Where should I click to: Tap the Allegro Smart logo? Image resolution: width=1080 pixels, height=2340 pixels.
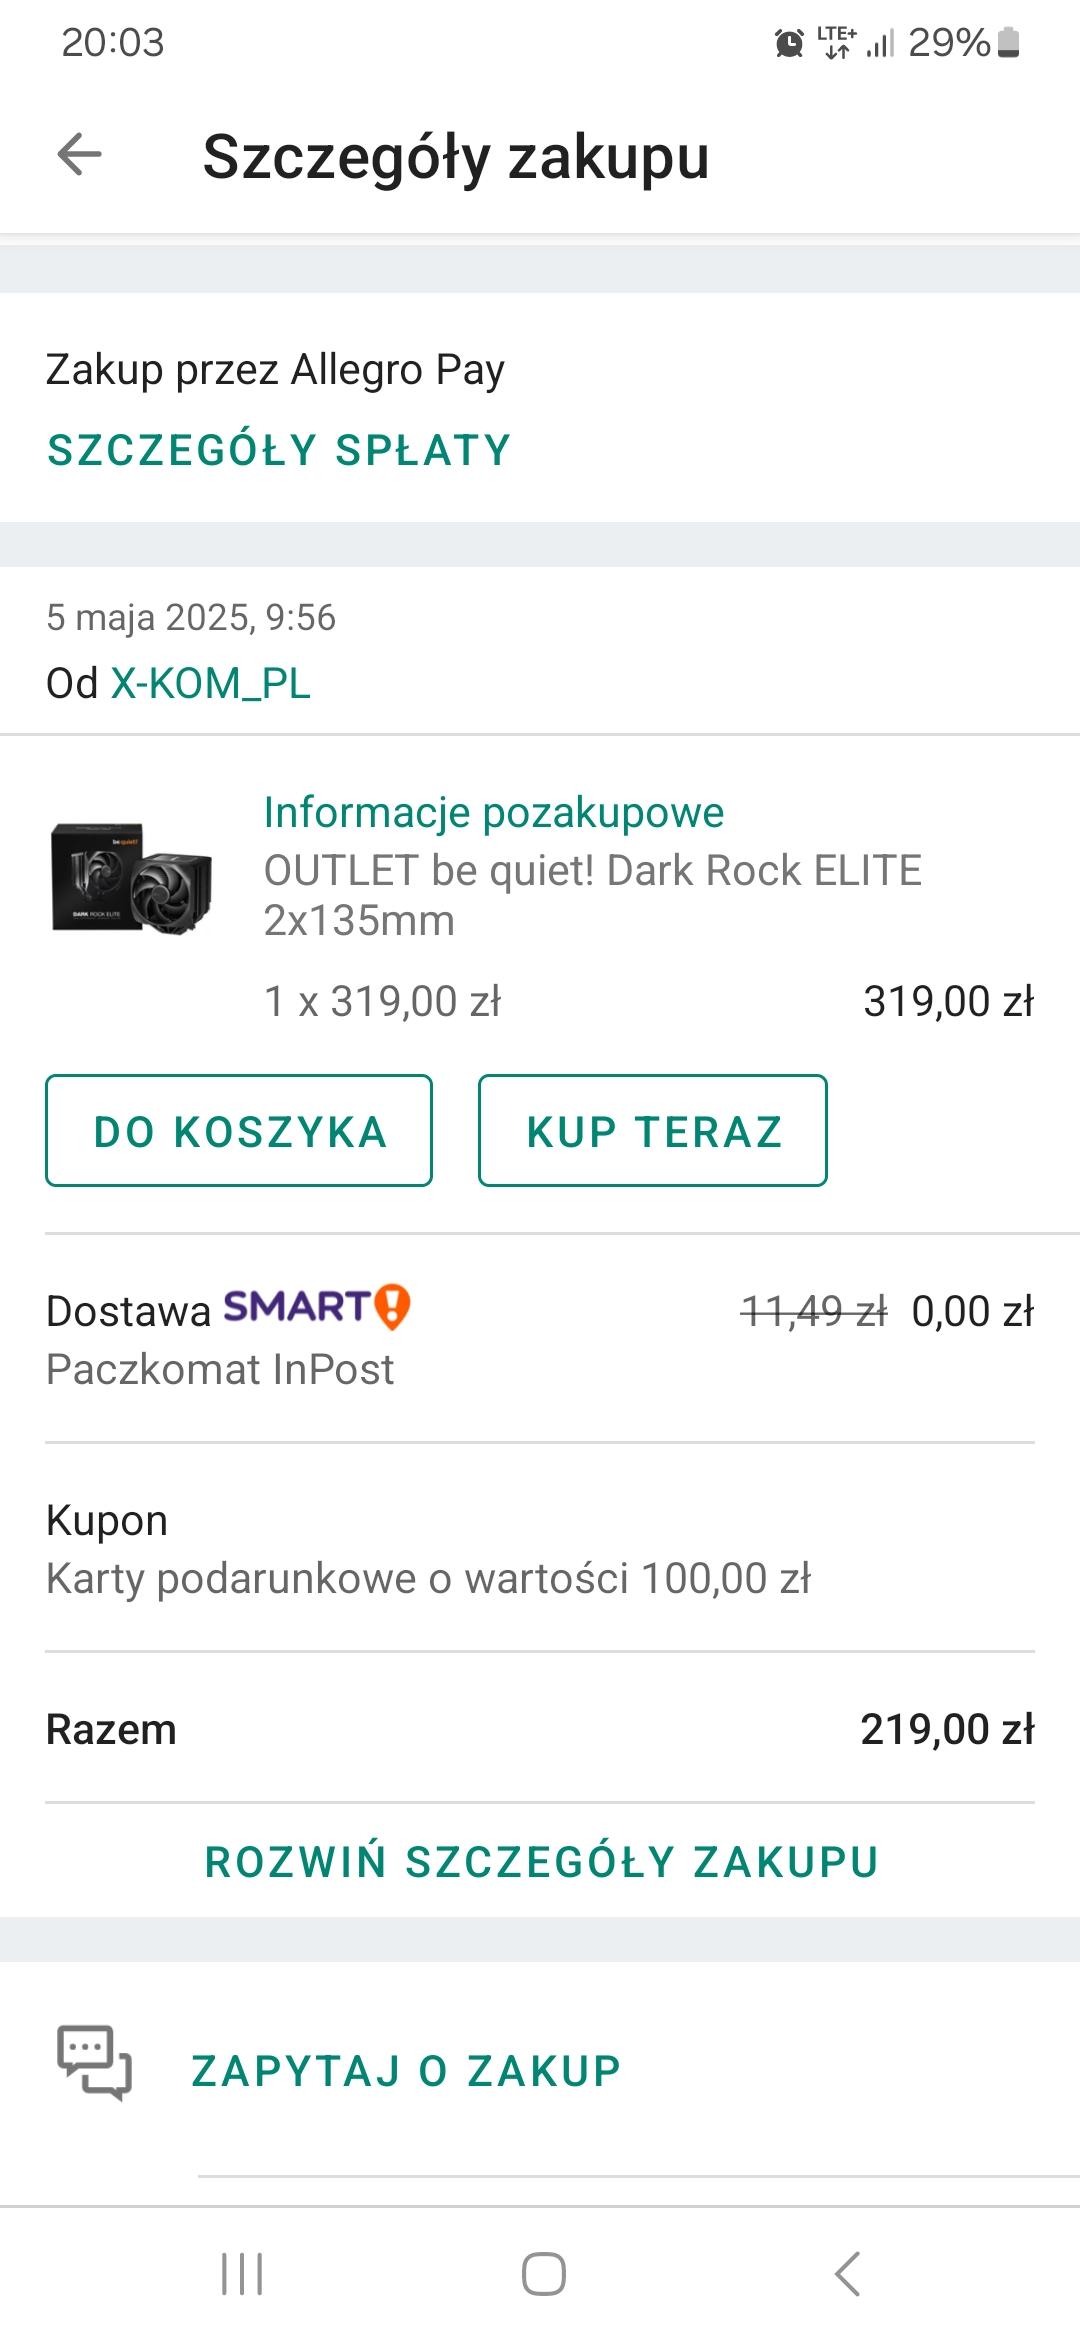(x=316, y=1307)
